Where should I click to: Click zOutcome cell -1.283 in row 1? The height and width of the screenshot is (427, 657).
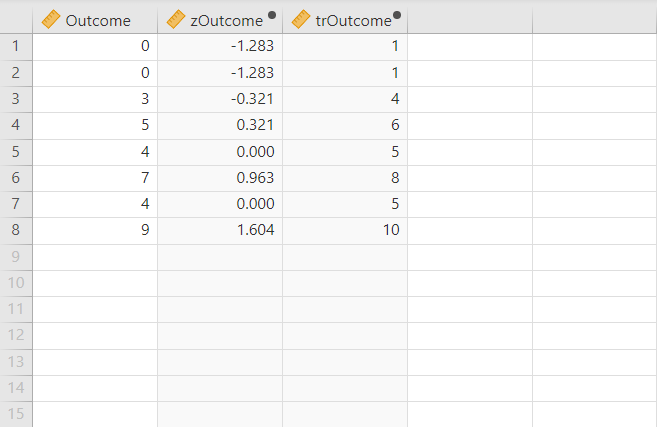click(x=220, y=47)
